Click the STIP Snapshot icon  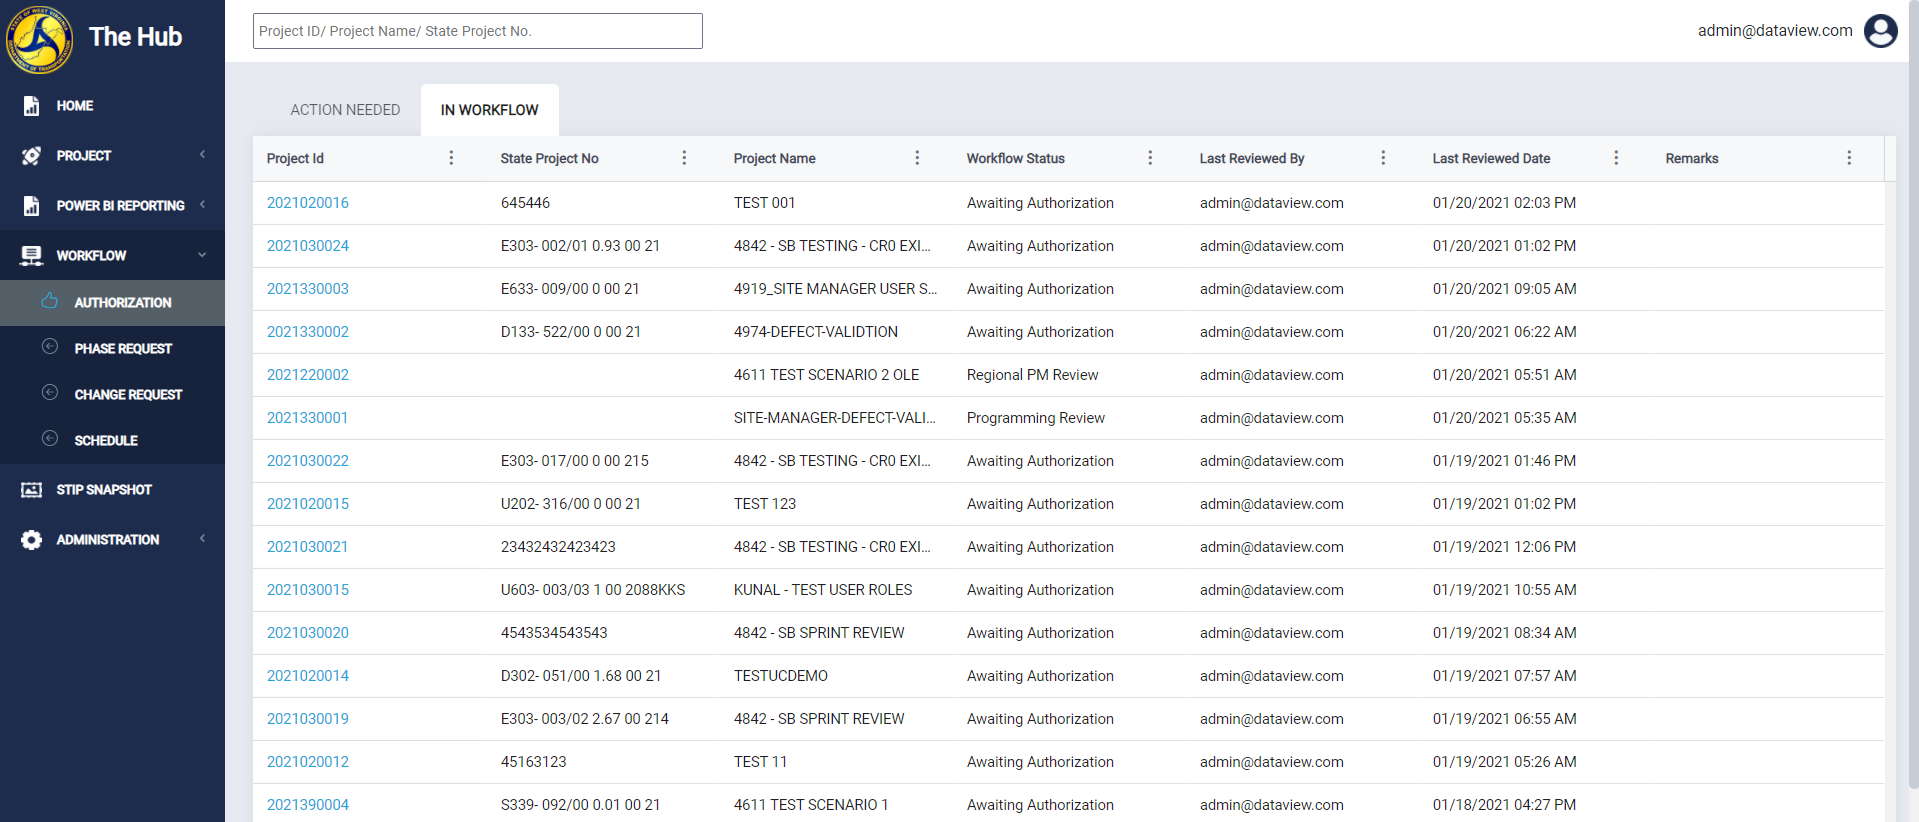pyautogui.click(x=32, y=490)
